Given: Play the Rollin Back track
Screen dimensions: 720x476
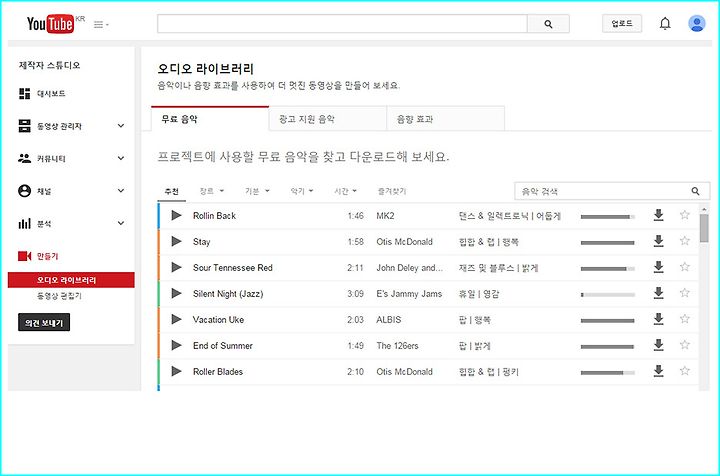Looking at the screenshot, I should coord(176,215).
